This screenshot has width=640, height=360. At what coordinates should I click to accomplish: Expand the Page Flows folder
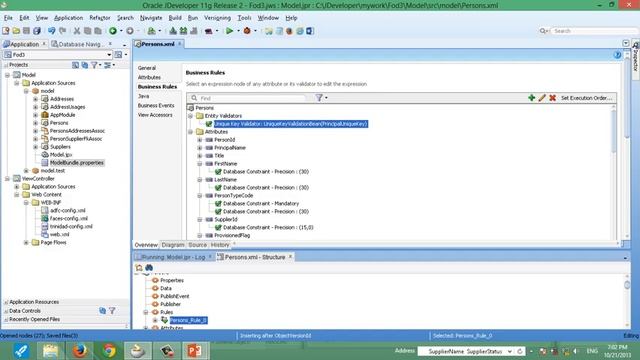26,242
